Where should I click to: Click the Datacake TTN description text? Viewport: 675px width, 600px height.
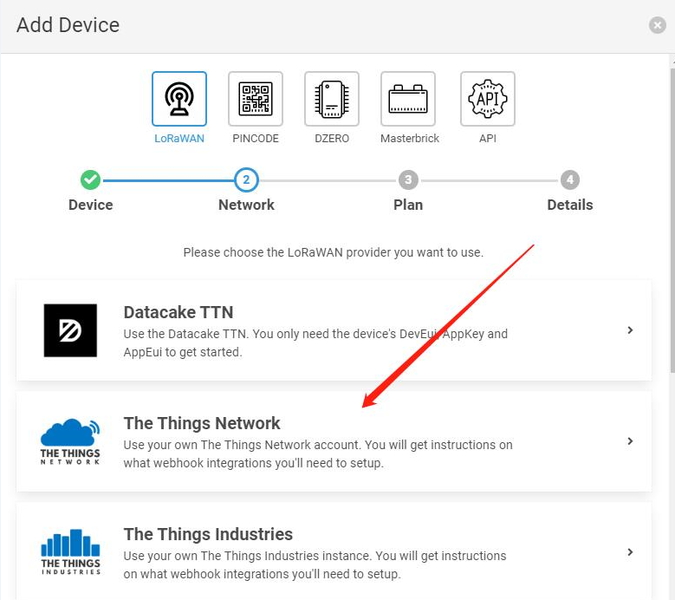(x=316, y=343)
